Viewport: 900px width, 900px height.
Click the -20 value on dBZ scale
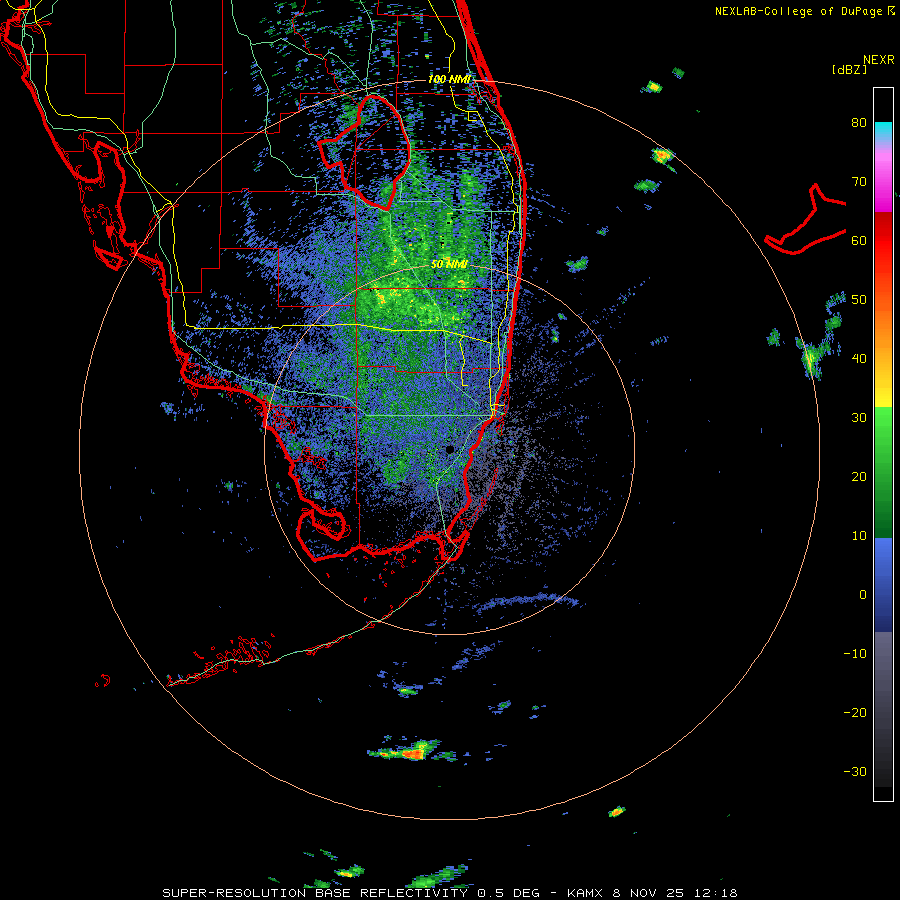(855, 712)
